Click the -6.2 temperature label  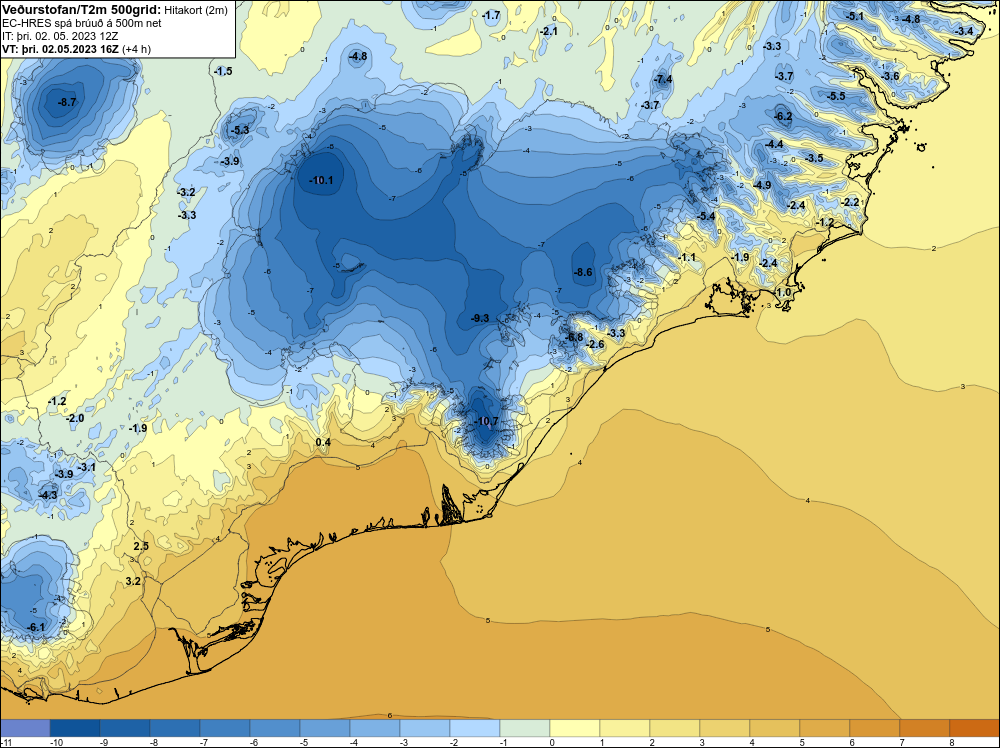(x=783, y=116)
